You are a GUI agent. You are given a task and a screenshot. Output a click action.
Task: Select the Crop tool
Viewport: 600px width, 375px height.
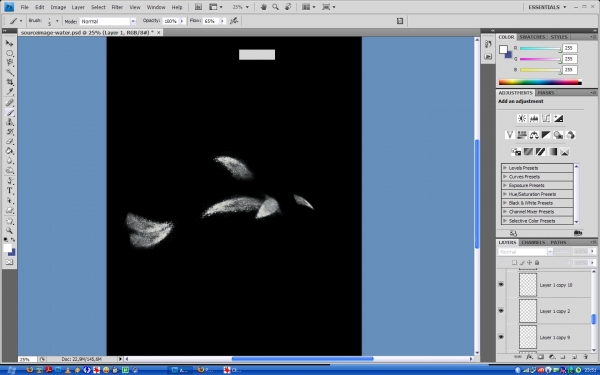10,82
